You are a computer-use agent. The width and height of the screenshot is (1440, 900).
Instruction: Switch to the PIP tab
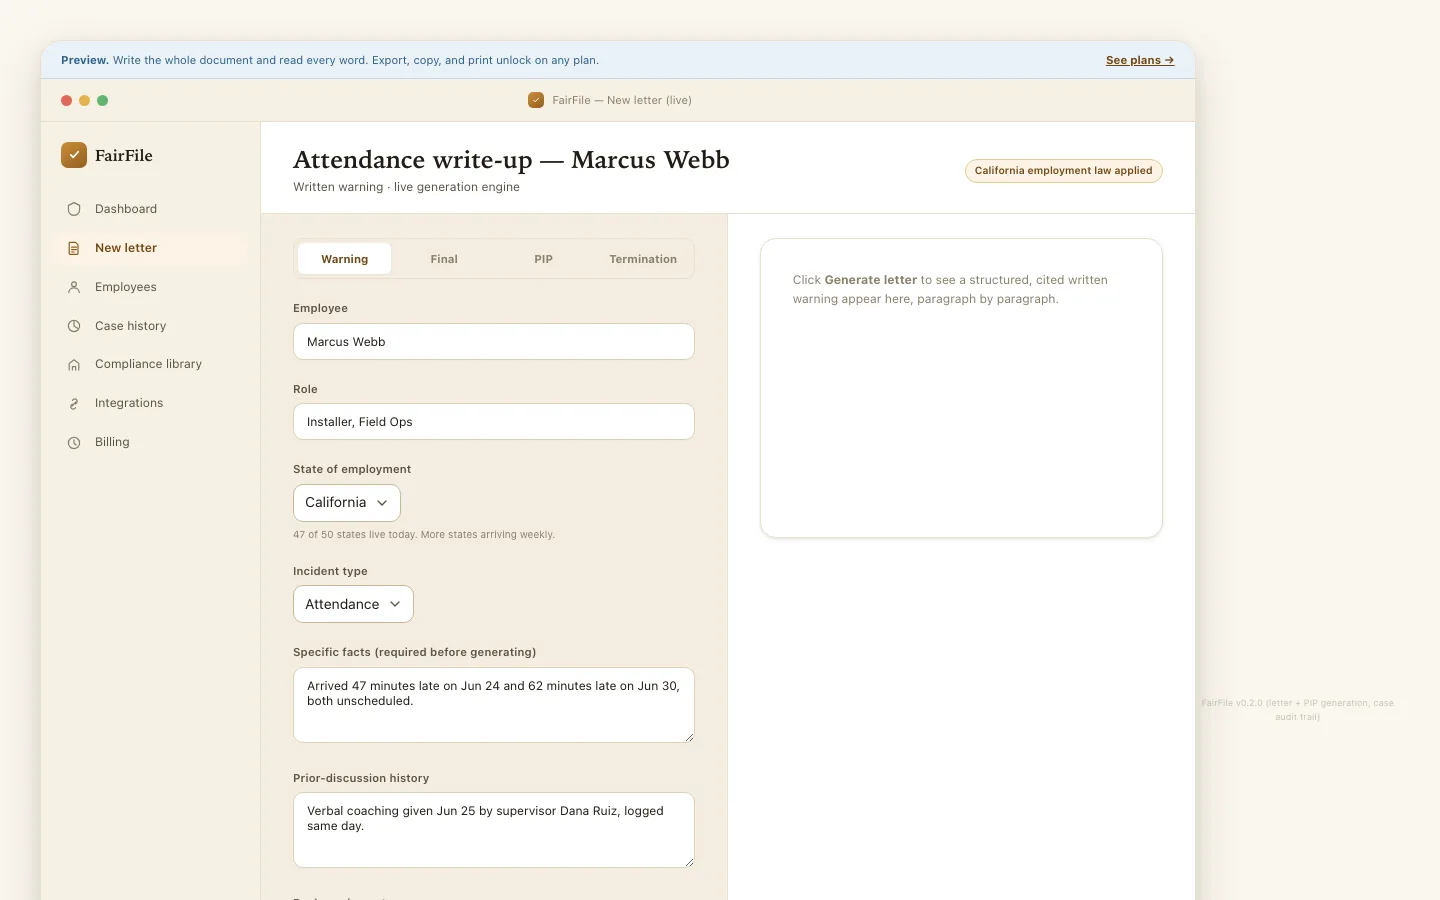pyautogui.click(x=543, y=259)
